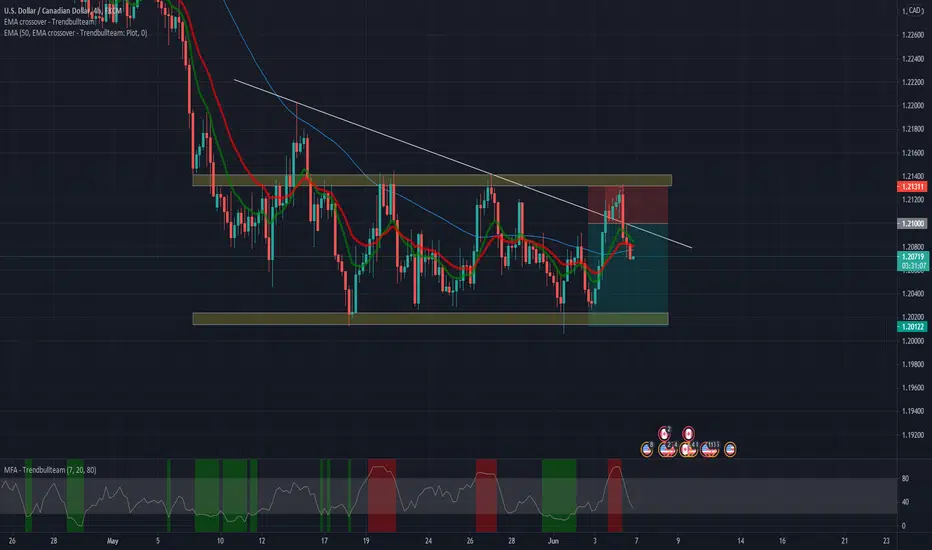
Task: Click the Jun label on time axis
Action: click(553, 541)
